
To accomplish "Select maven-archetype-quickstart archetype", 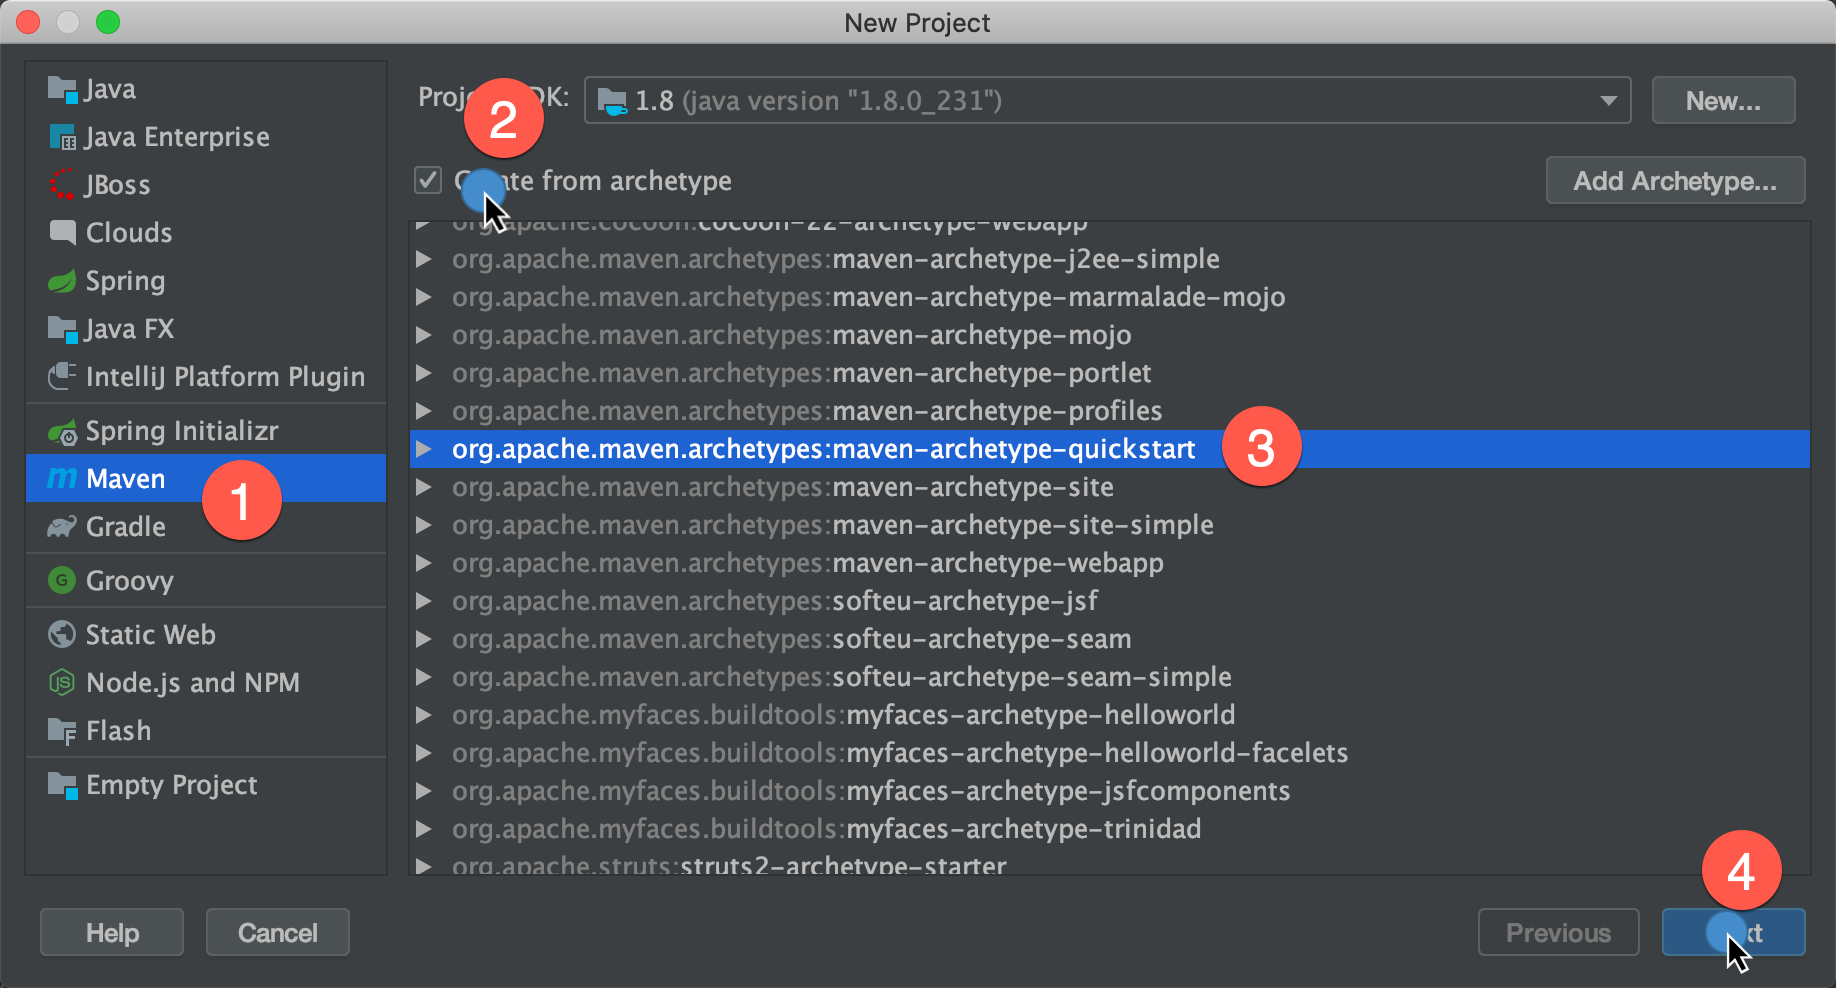I will click(1110, 449).
